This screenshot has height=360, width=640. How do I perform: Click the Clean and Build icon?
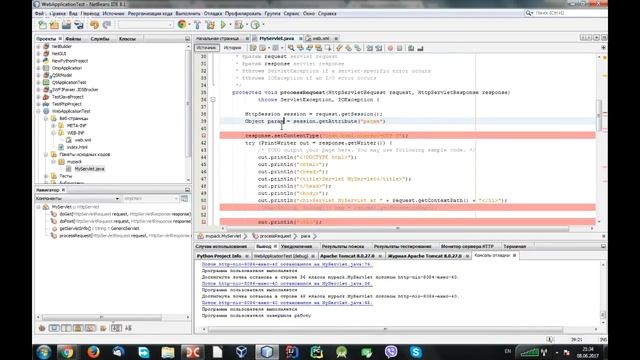point(210,25)
